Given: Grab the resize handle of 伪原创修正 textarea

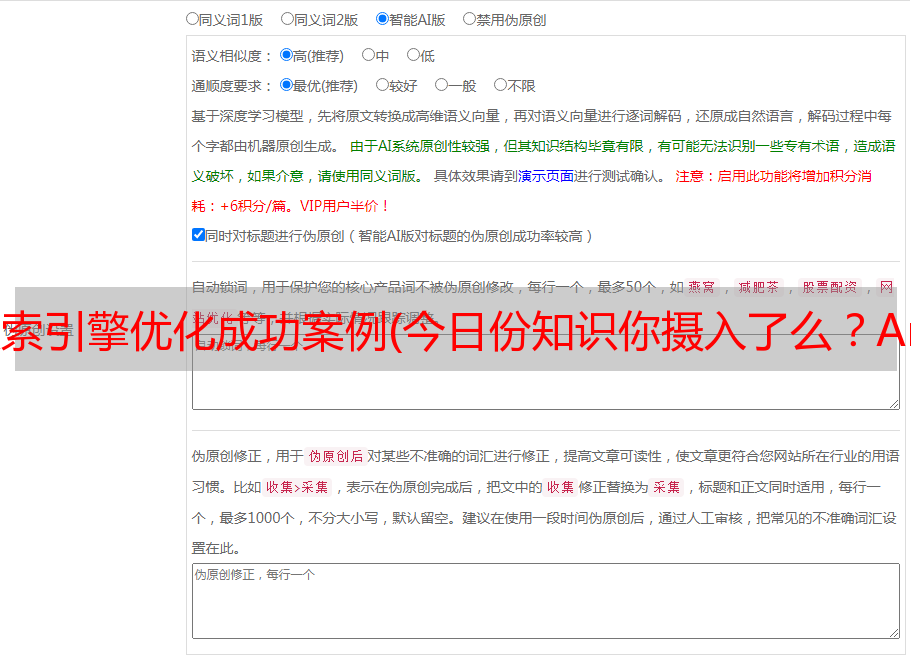Looking at the screenshot, I should [894, 633].
